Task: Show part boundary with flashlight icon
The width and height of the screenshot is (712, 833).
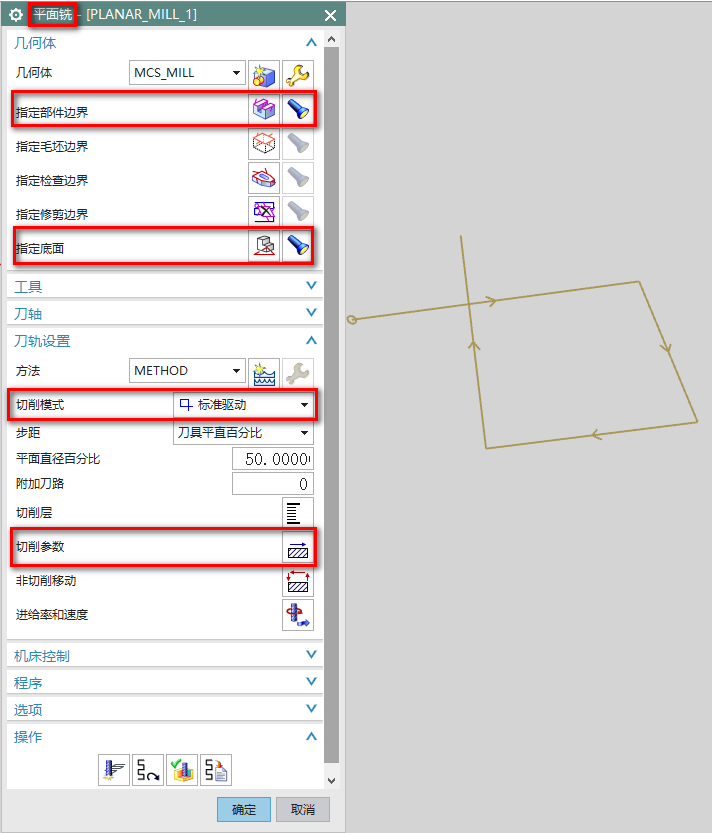Action: coord(298,110)
